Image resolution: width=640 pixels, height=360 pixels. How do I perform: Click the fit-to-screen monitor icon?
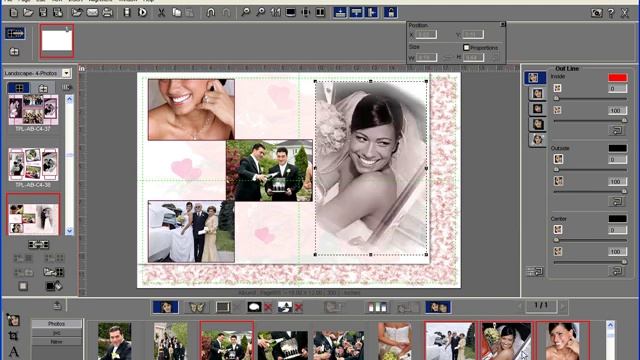click(x=291, y=13)
